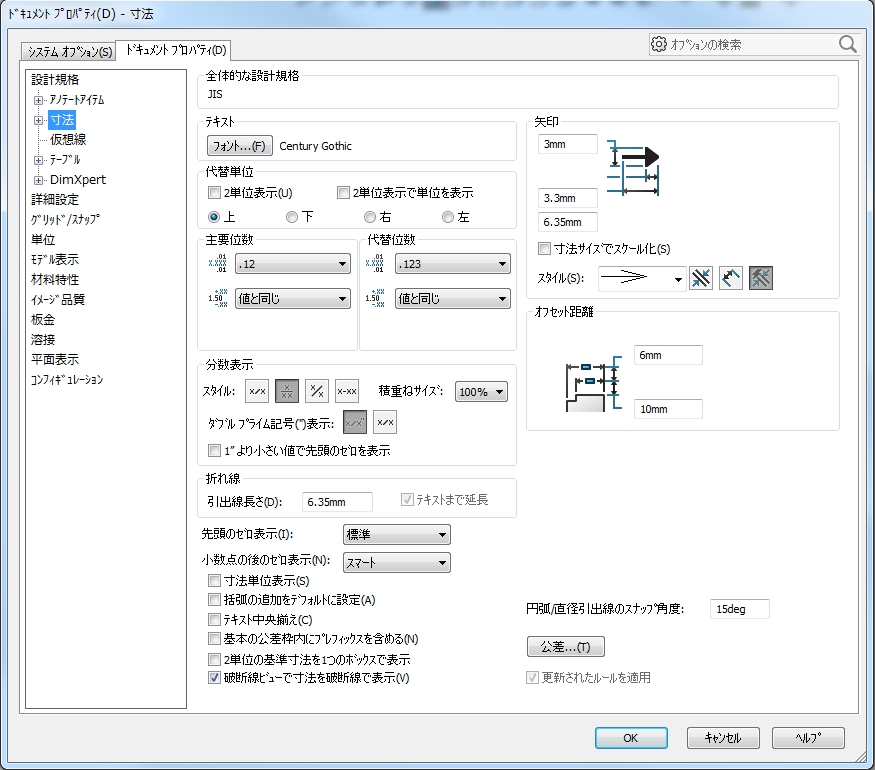Choose the diagonal fraction style icon
This screenshot has width=875, height=770.
point(317,392)
